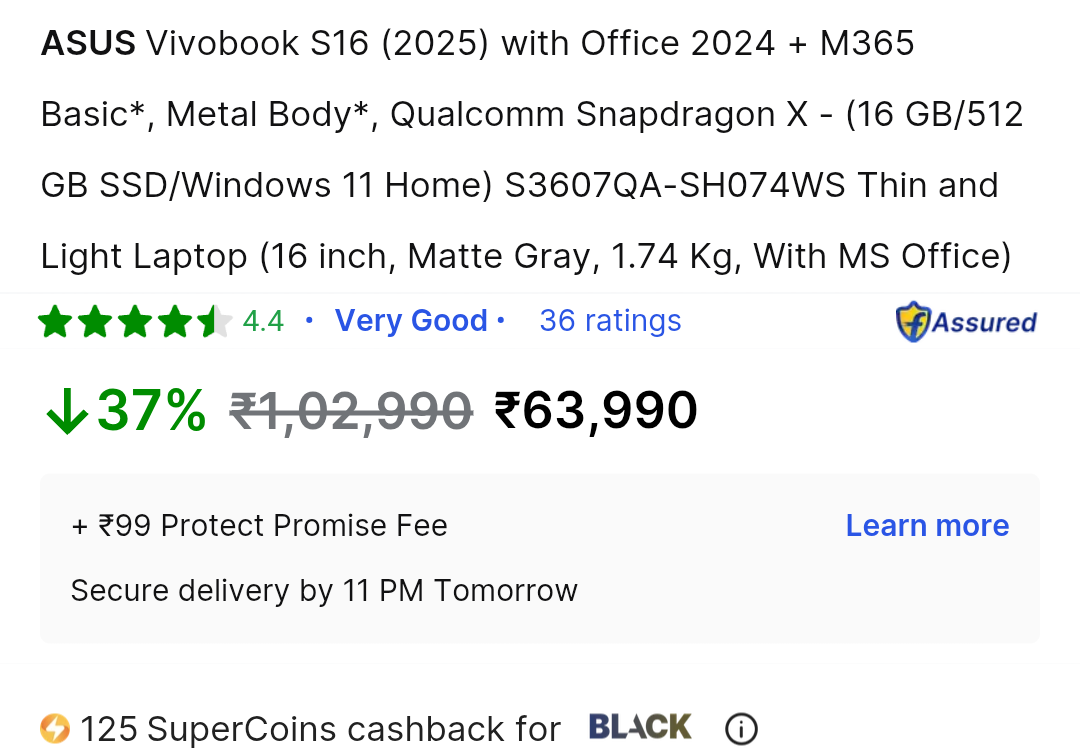Image resolution: width=1080 pixels, height=756 pixels.
Task: Click the first green rating star
Action: pyautogui.click(x=55, y=322)
